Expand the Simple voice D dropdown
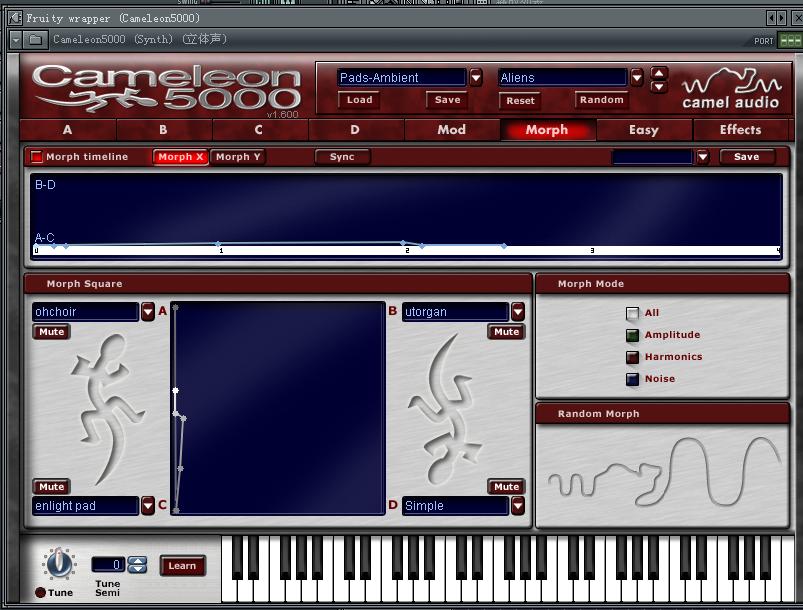Screen dimensions: 803x610 518,506
